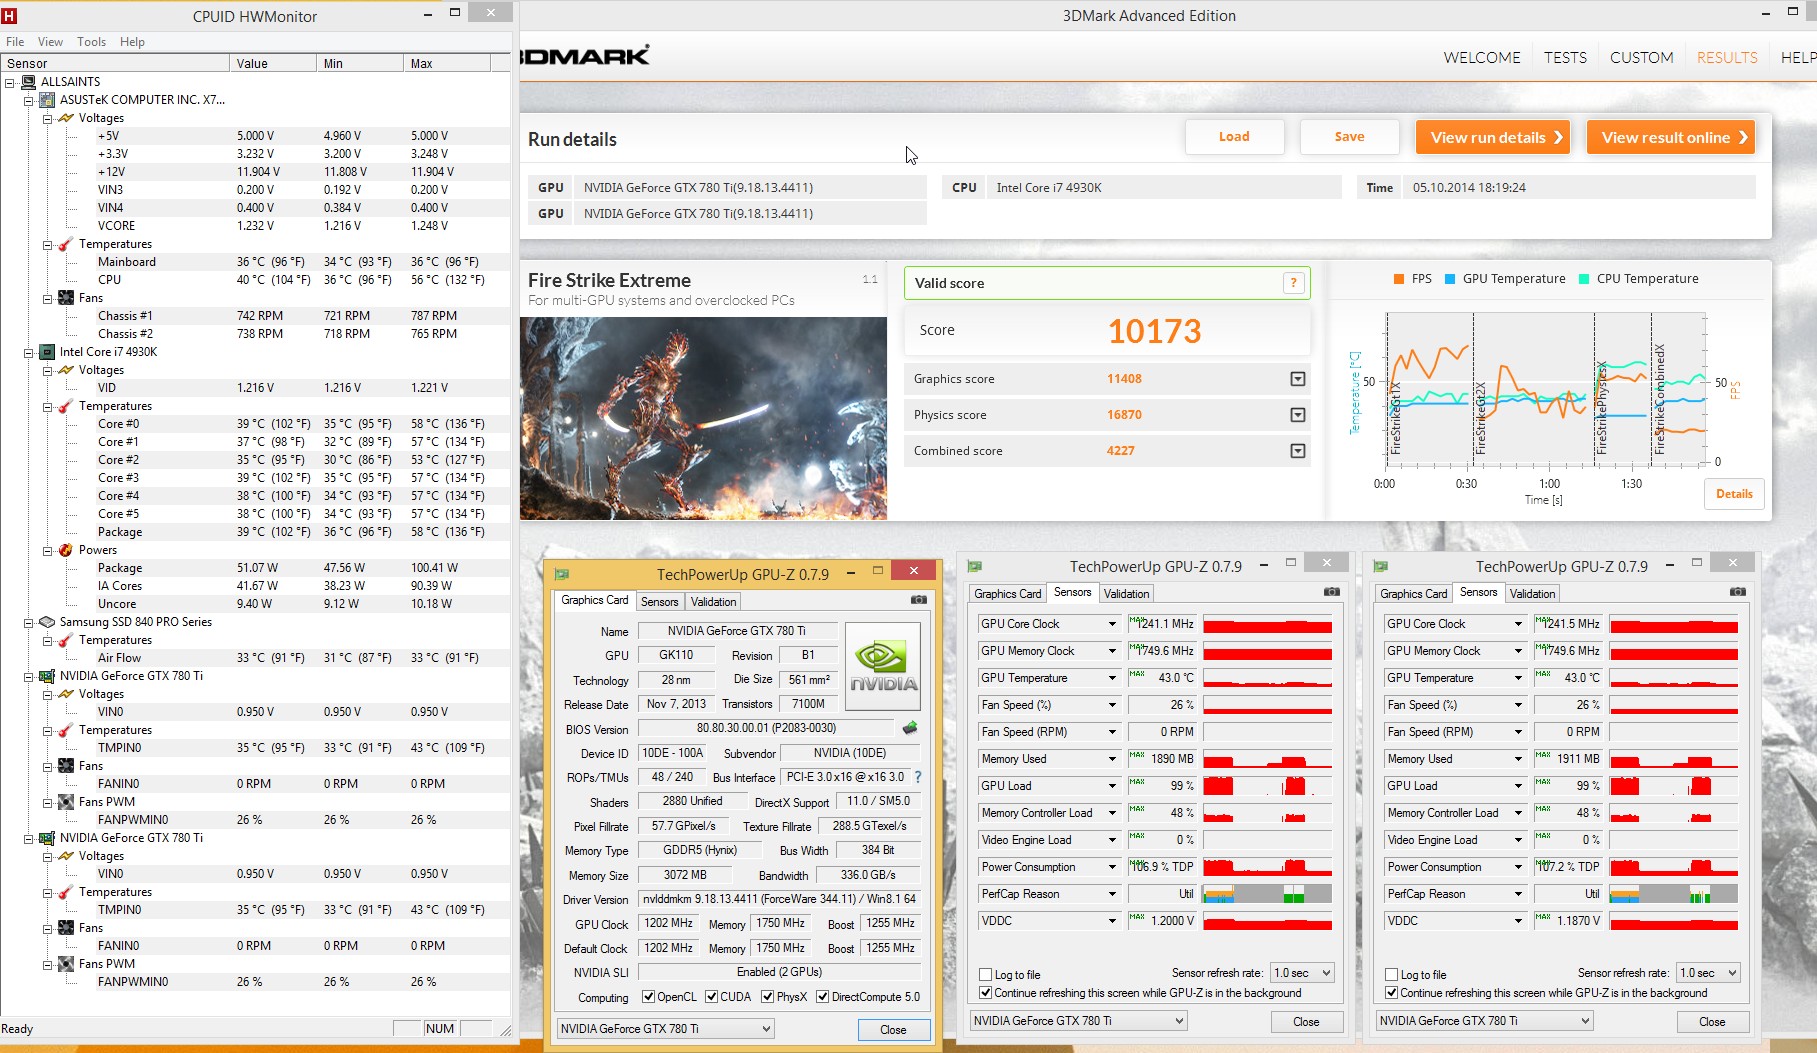Click the Load button in Run details
Viewport: 1817px width, 1053px height.
[1234, 137]
